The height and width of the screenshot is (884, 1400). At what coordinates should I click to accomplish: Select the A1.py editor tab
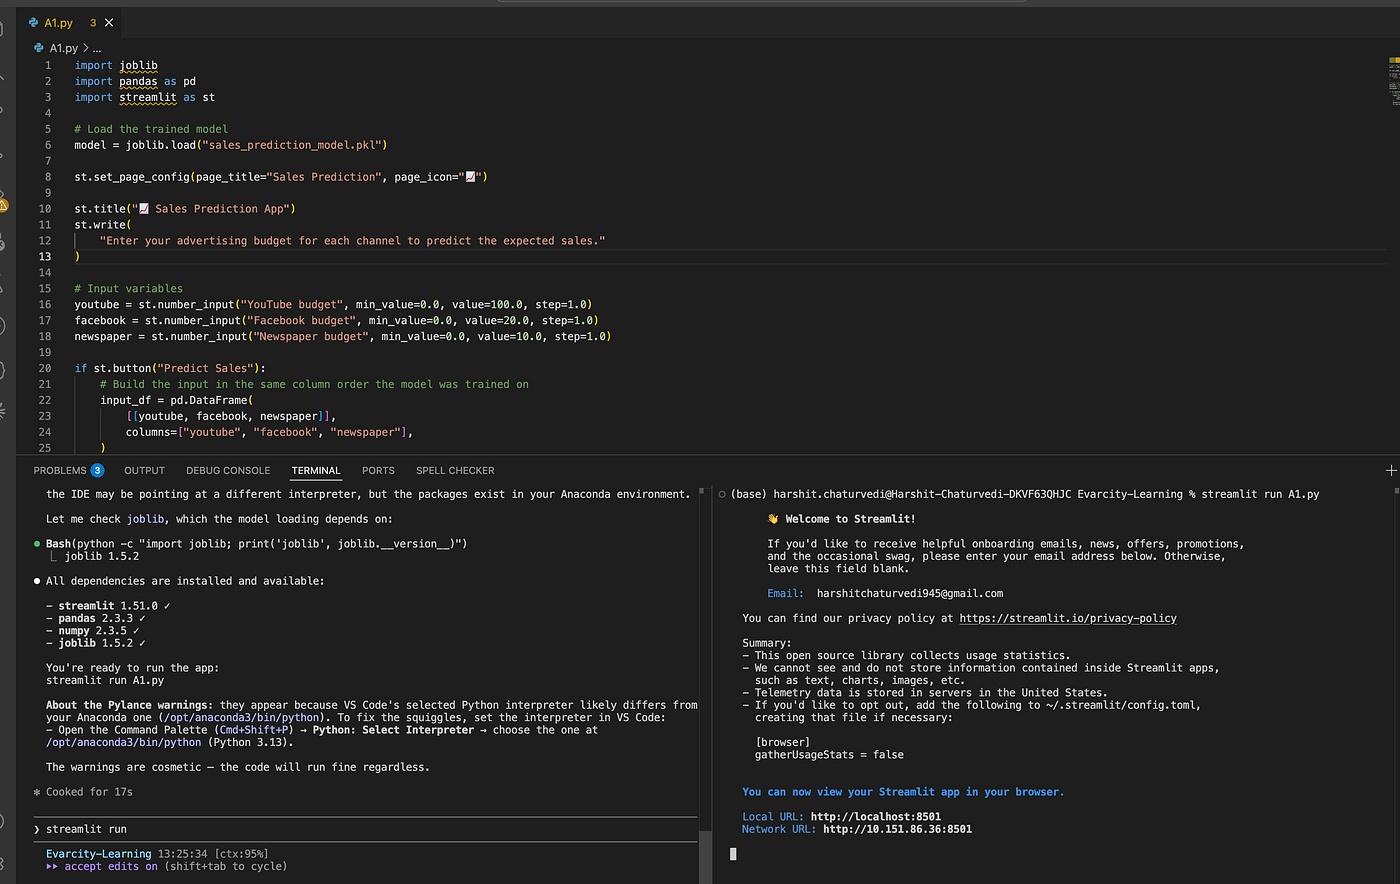[x=72, y=22]
